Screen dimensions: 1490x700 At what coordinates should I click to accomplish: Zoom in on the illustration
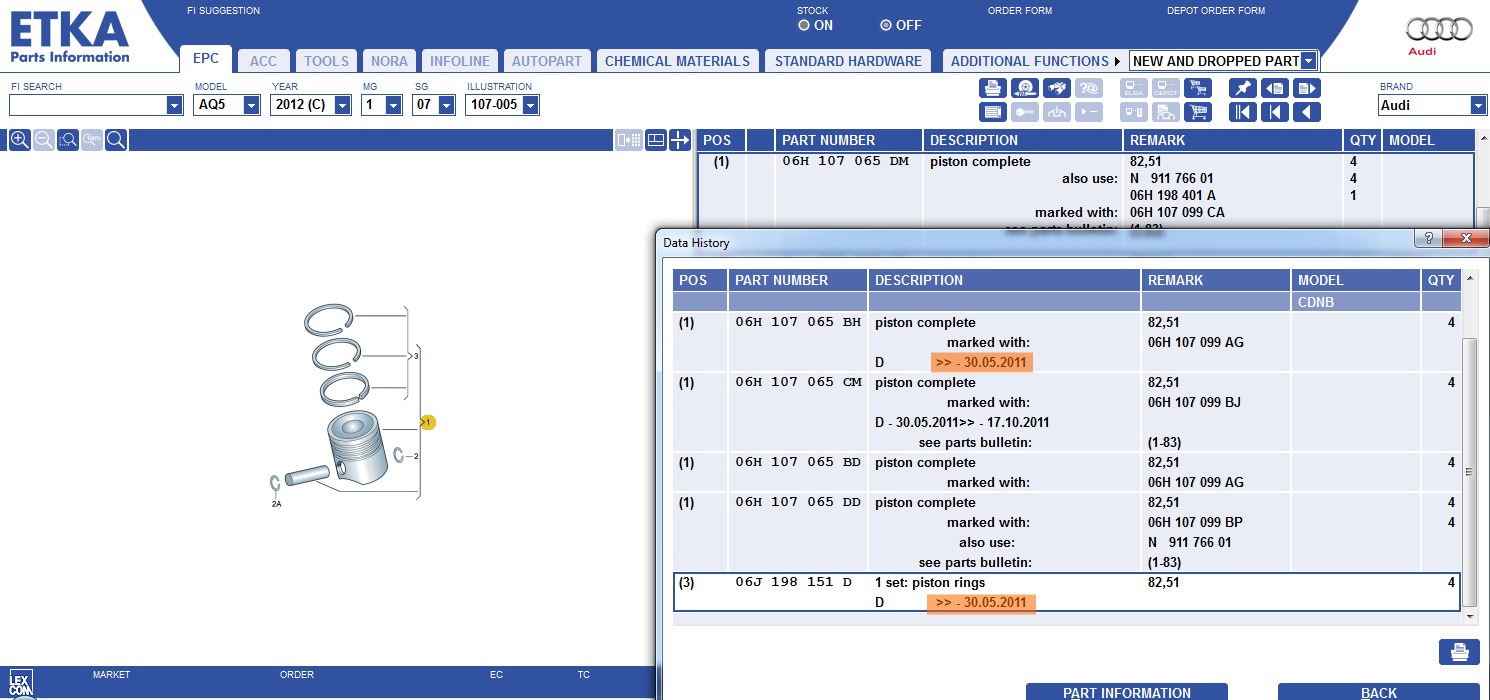pyautogui.click(x=20, y=140)
